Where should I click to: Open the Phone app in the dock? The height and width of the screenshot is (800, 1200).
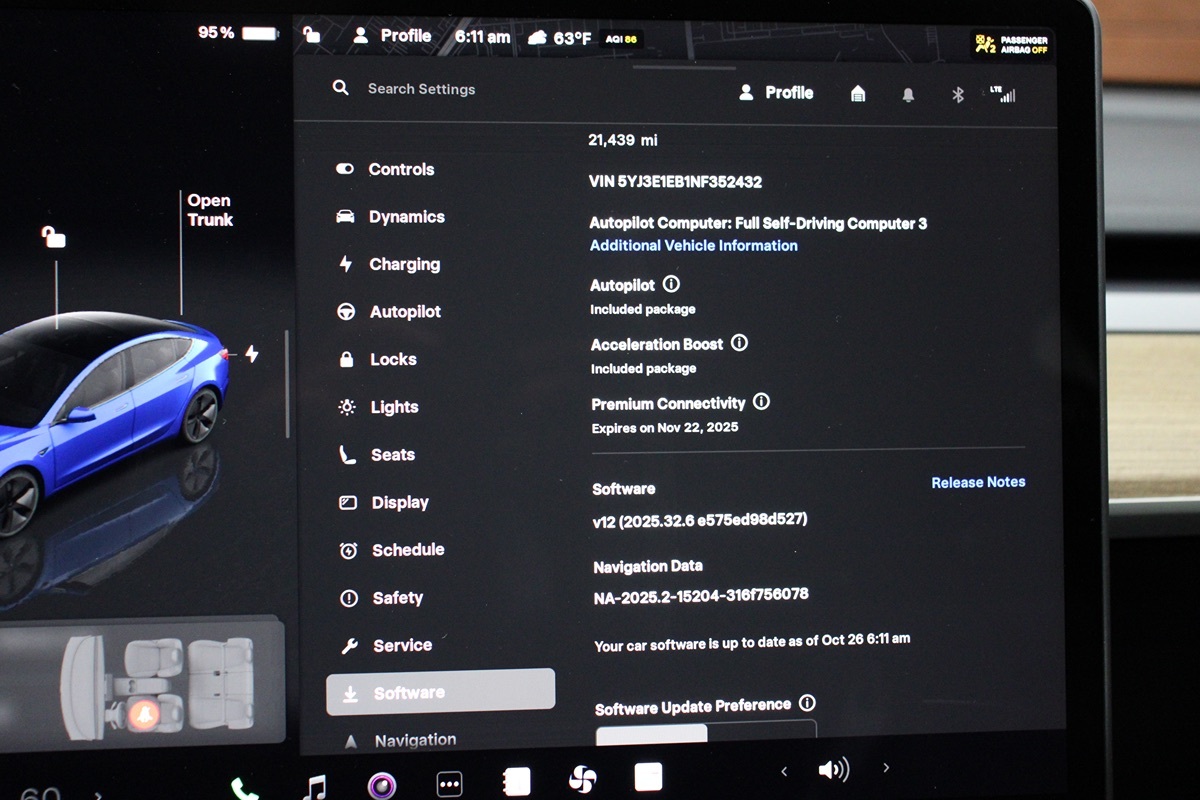[x=243, y=789]
